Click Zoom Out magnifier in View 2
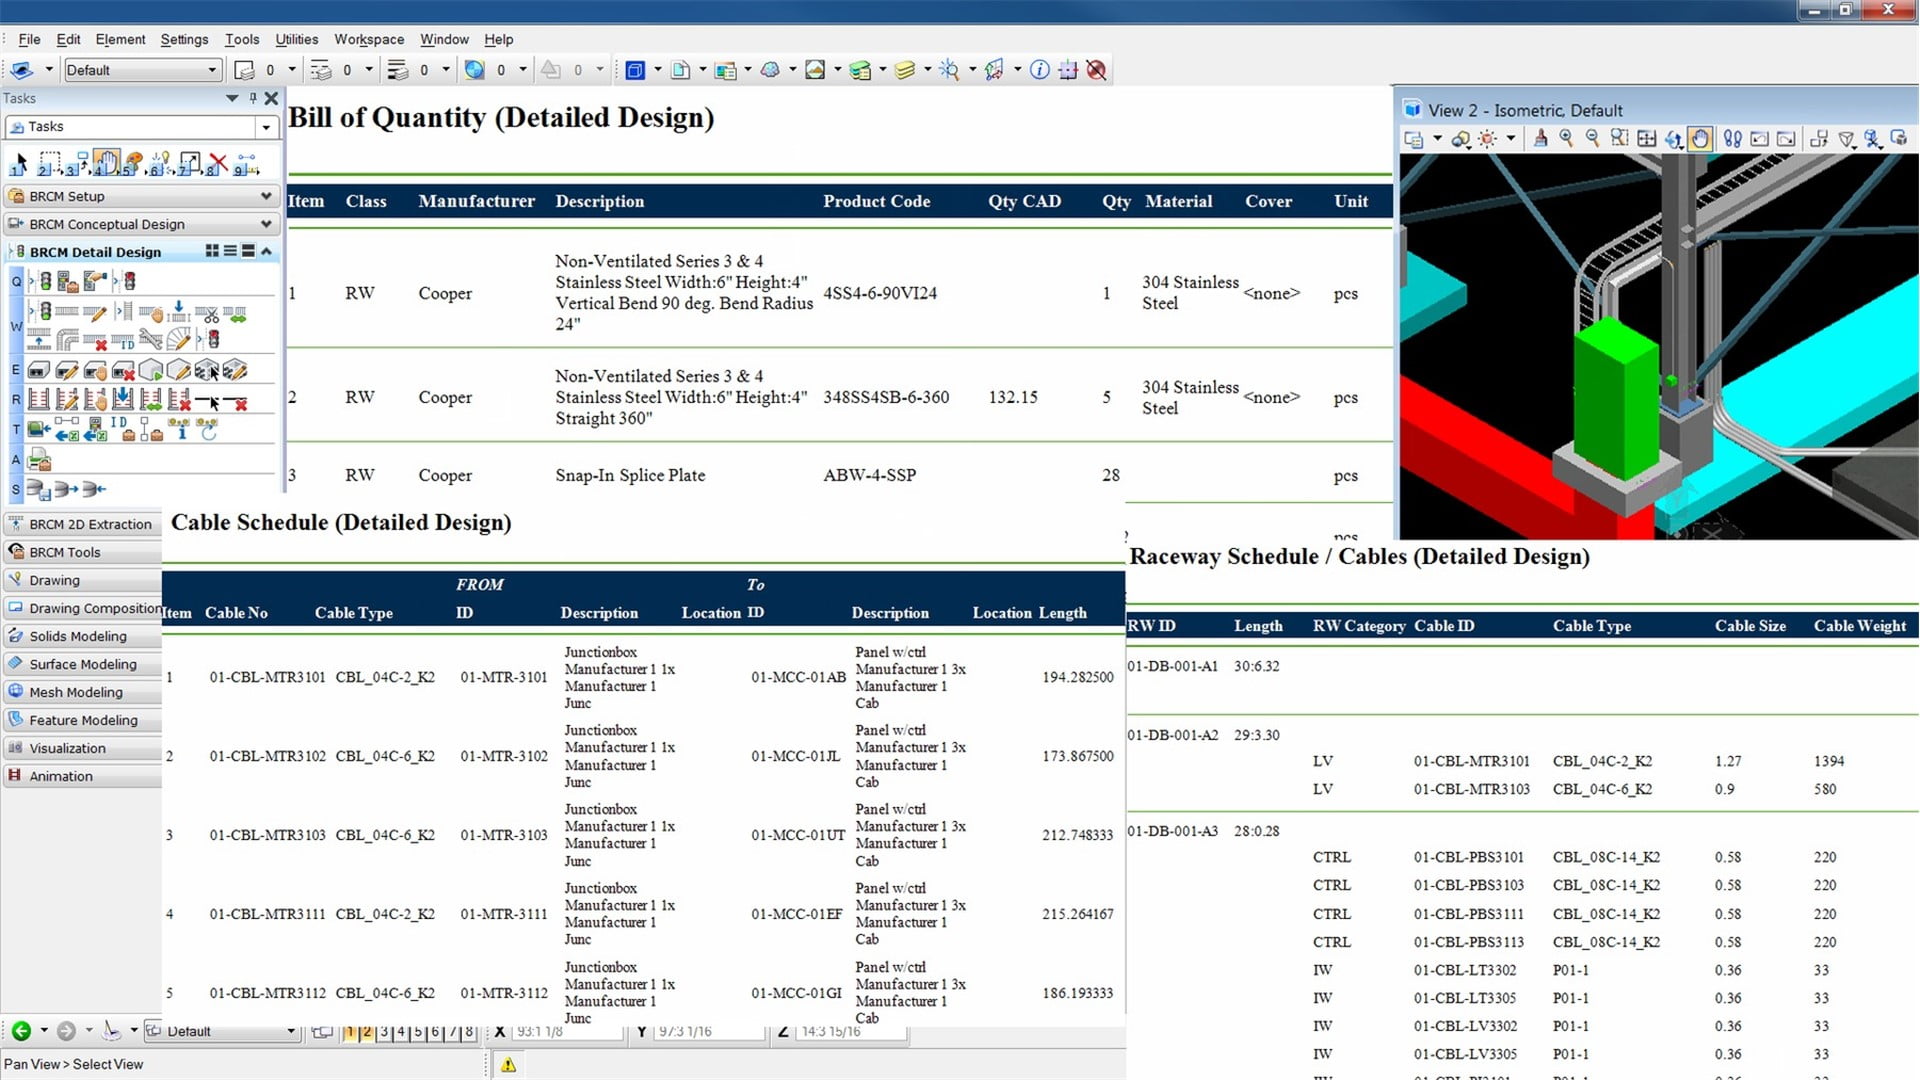This screenshot has width=1920, height=1080. point(1592,139)
